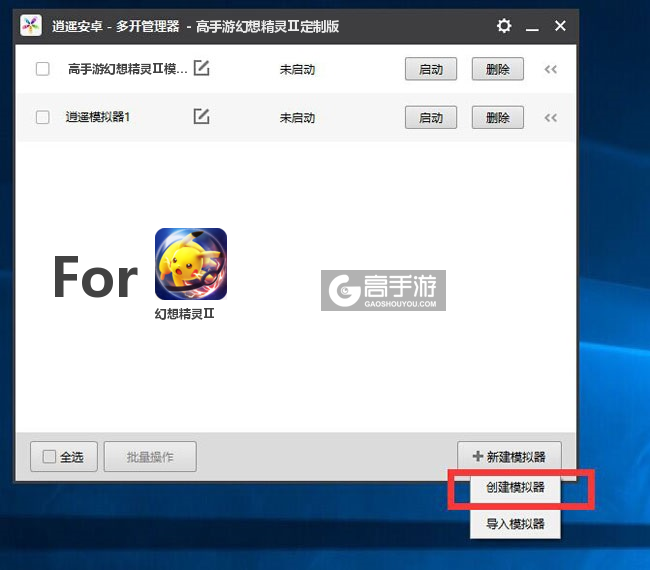
Task: Click the 批量操作 batch operations button
Action: tap(150, 457)
